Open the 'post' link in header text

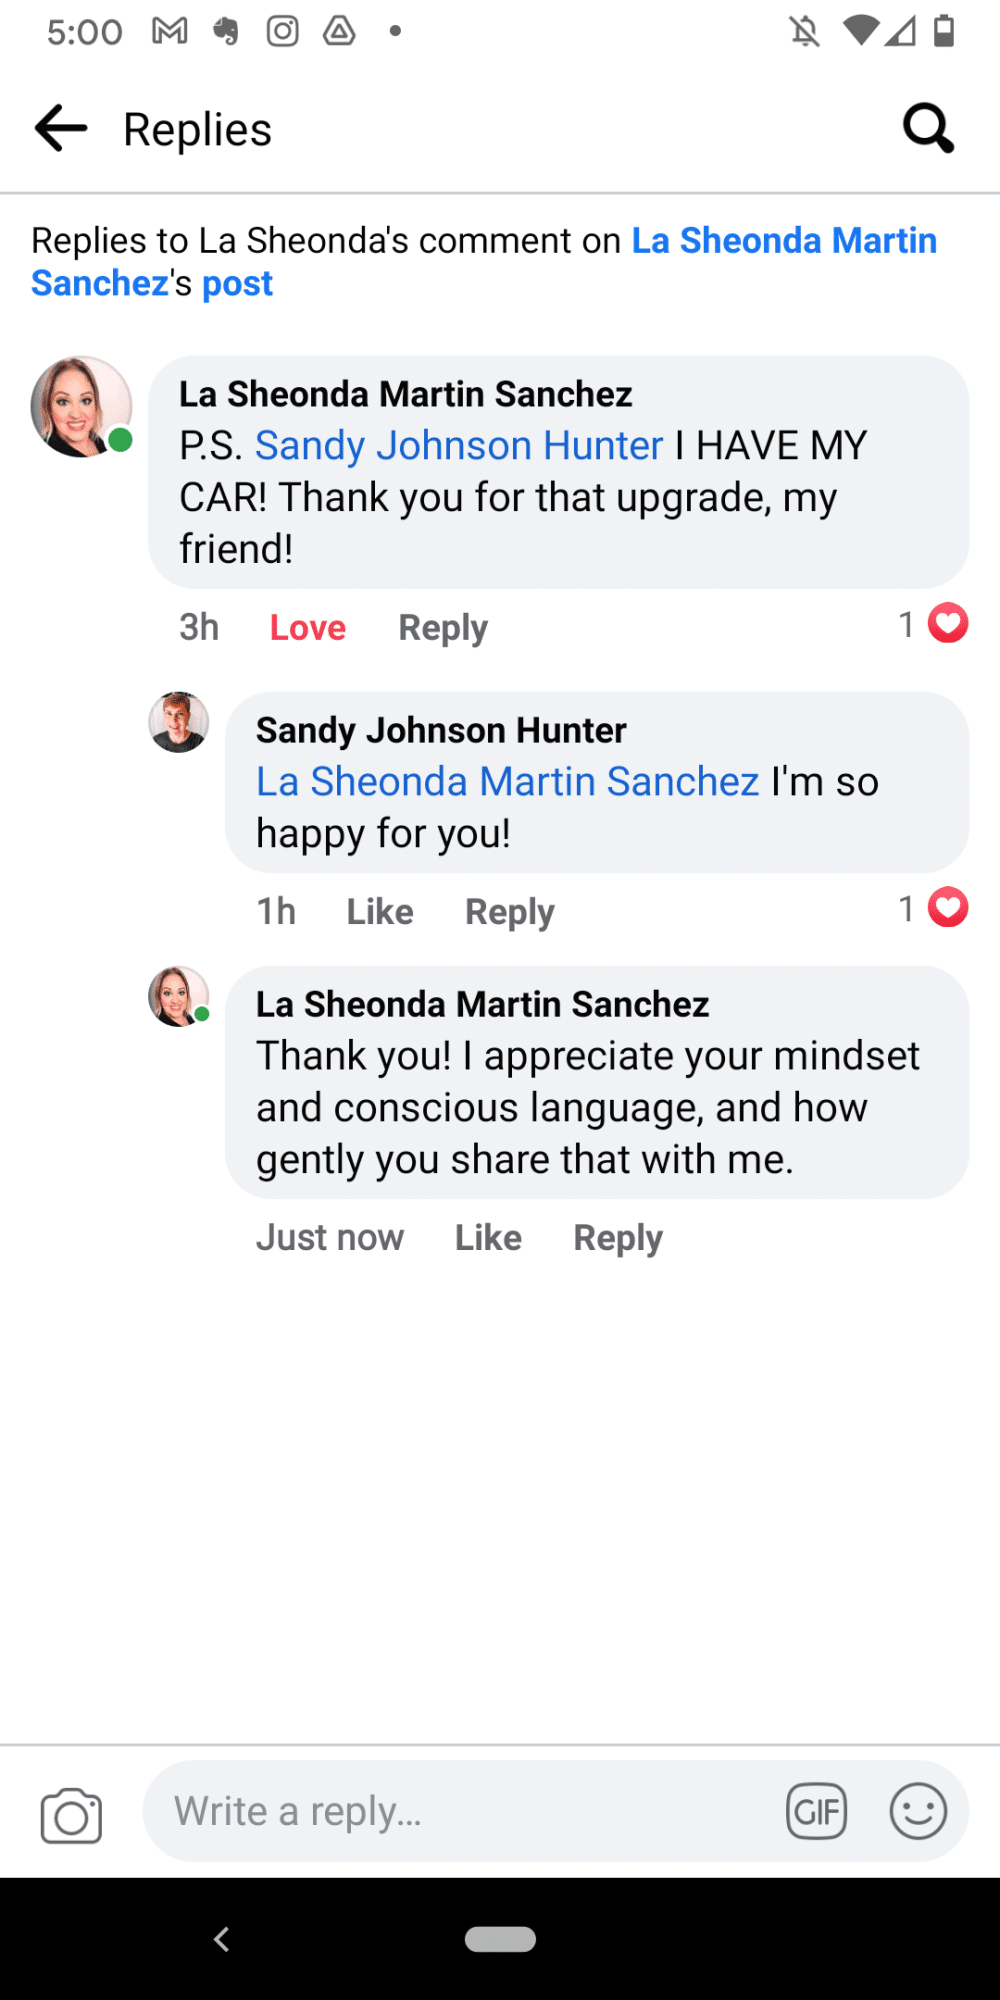[237, 284]
